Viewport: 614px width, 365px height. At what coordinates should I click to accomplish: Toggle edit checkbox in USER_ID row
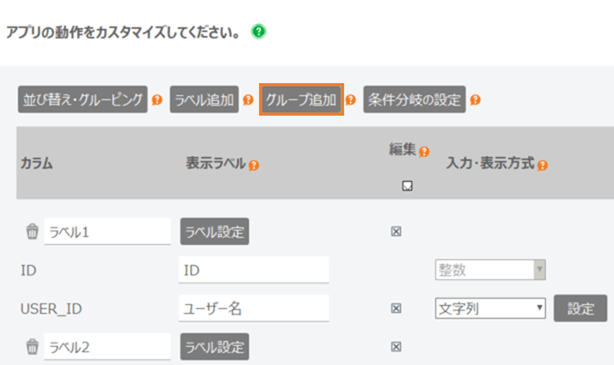point(396,308)
